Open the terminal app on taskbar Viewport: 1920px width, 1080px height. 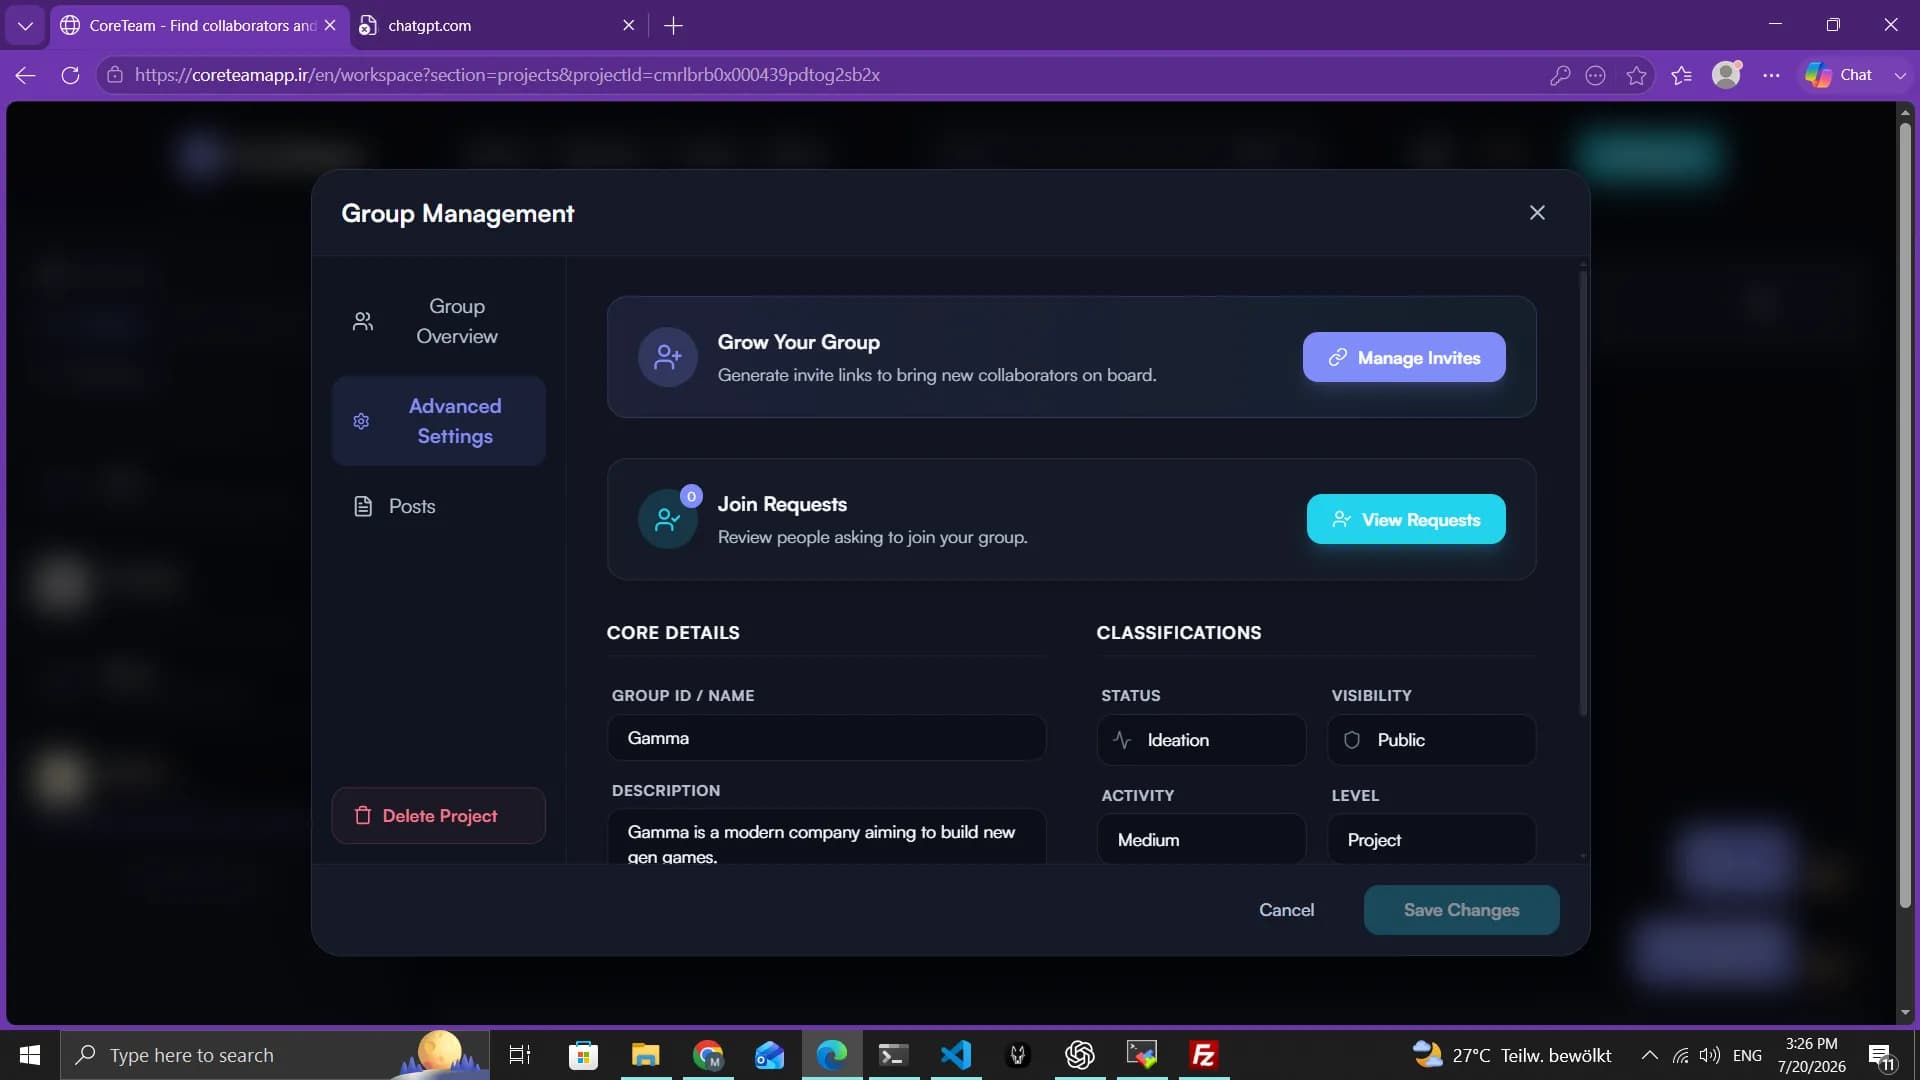tap(893, 1055)
